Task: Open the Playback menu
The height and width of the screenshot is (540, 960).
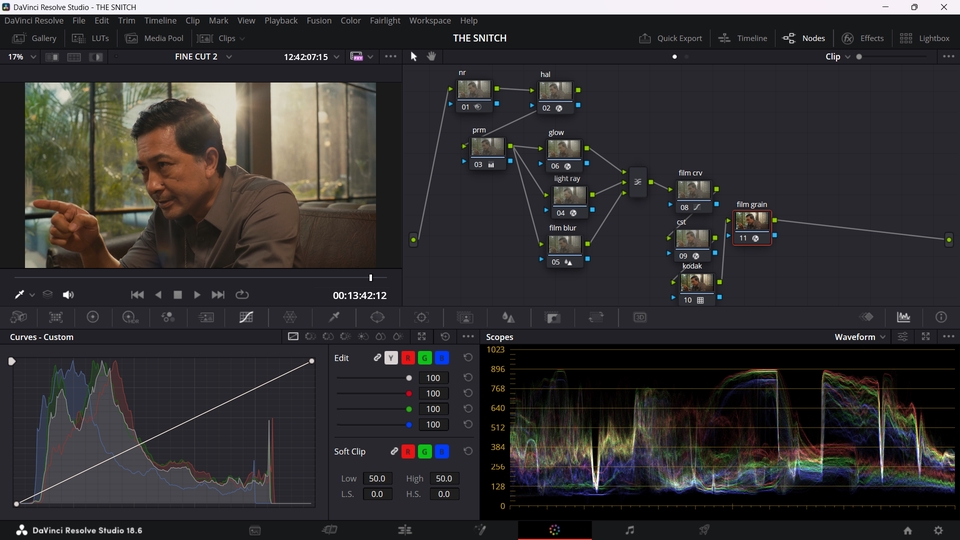Action: (281, 20)
